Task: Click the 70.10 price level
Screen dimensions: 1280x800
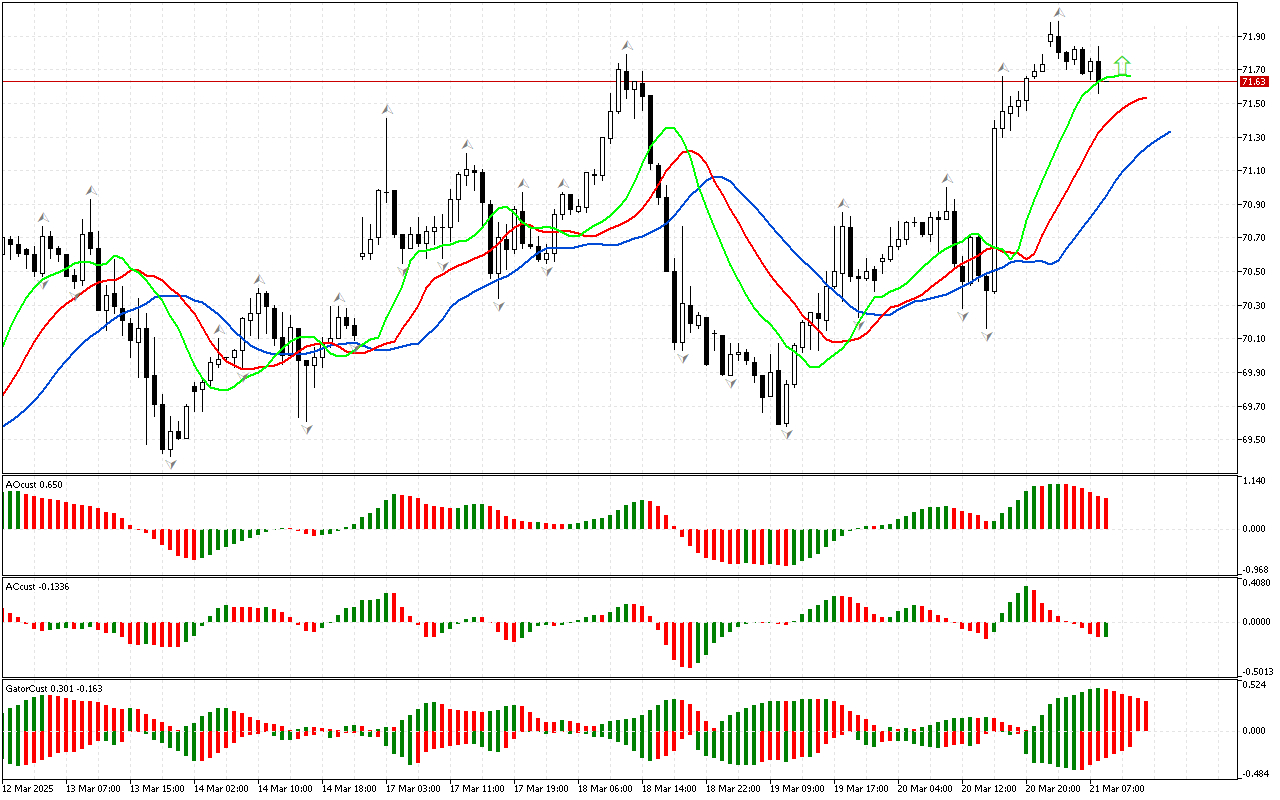Action: click(1253, 339)
